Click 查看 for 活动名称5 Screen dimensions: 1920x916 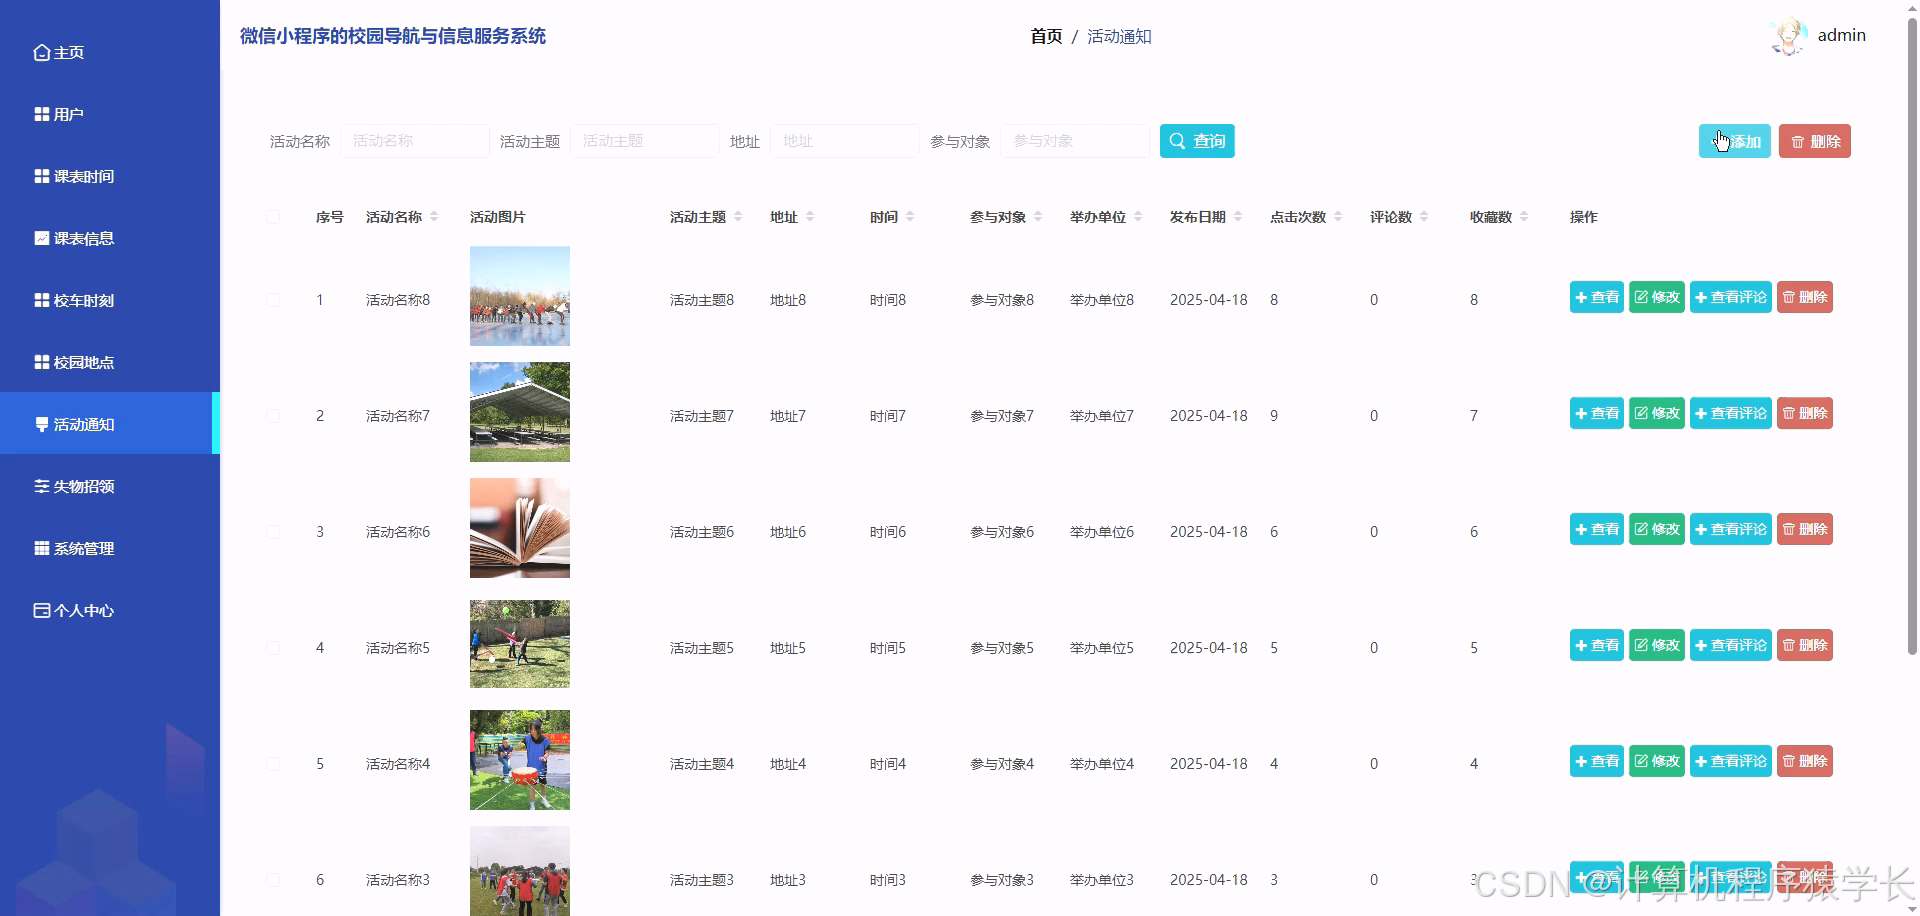[1597, 645]
